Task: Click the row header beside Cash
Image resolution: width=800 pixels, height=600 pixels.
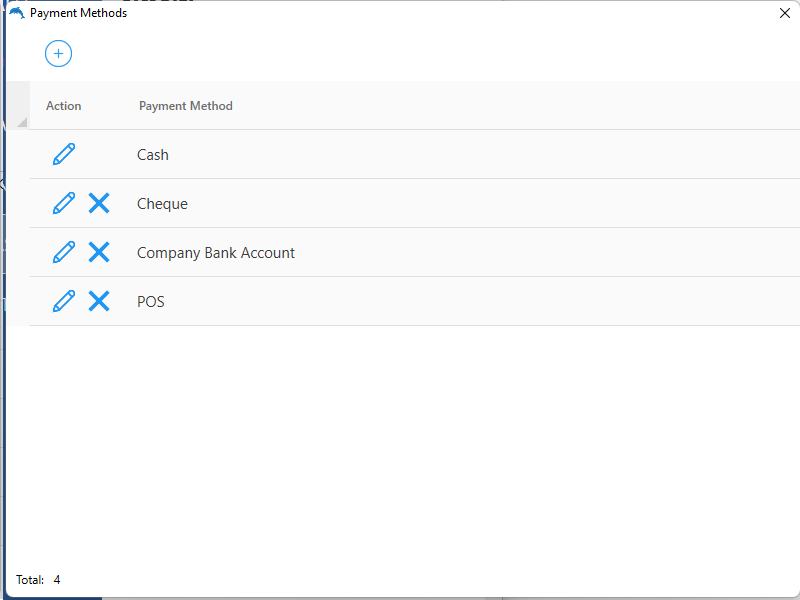Action: 18,155
